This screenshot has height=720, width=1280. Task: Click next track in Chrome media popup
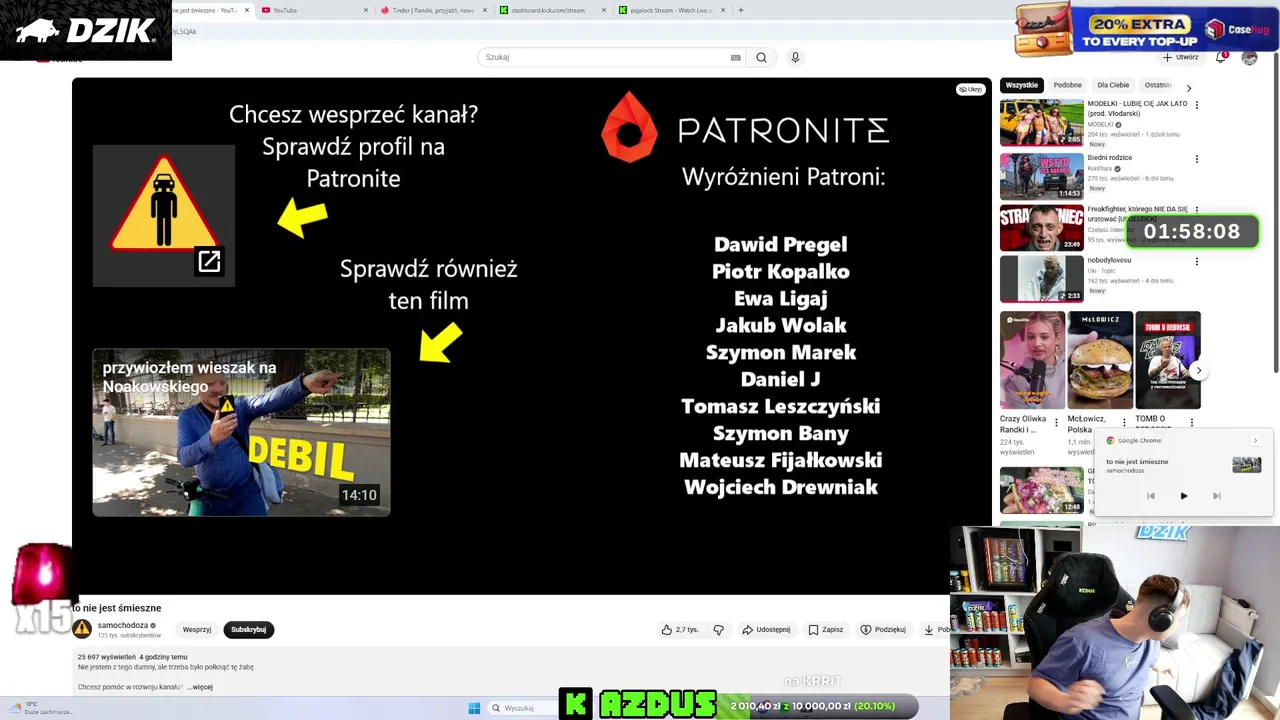click(1217, 496)
